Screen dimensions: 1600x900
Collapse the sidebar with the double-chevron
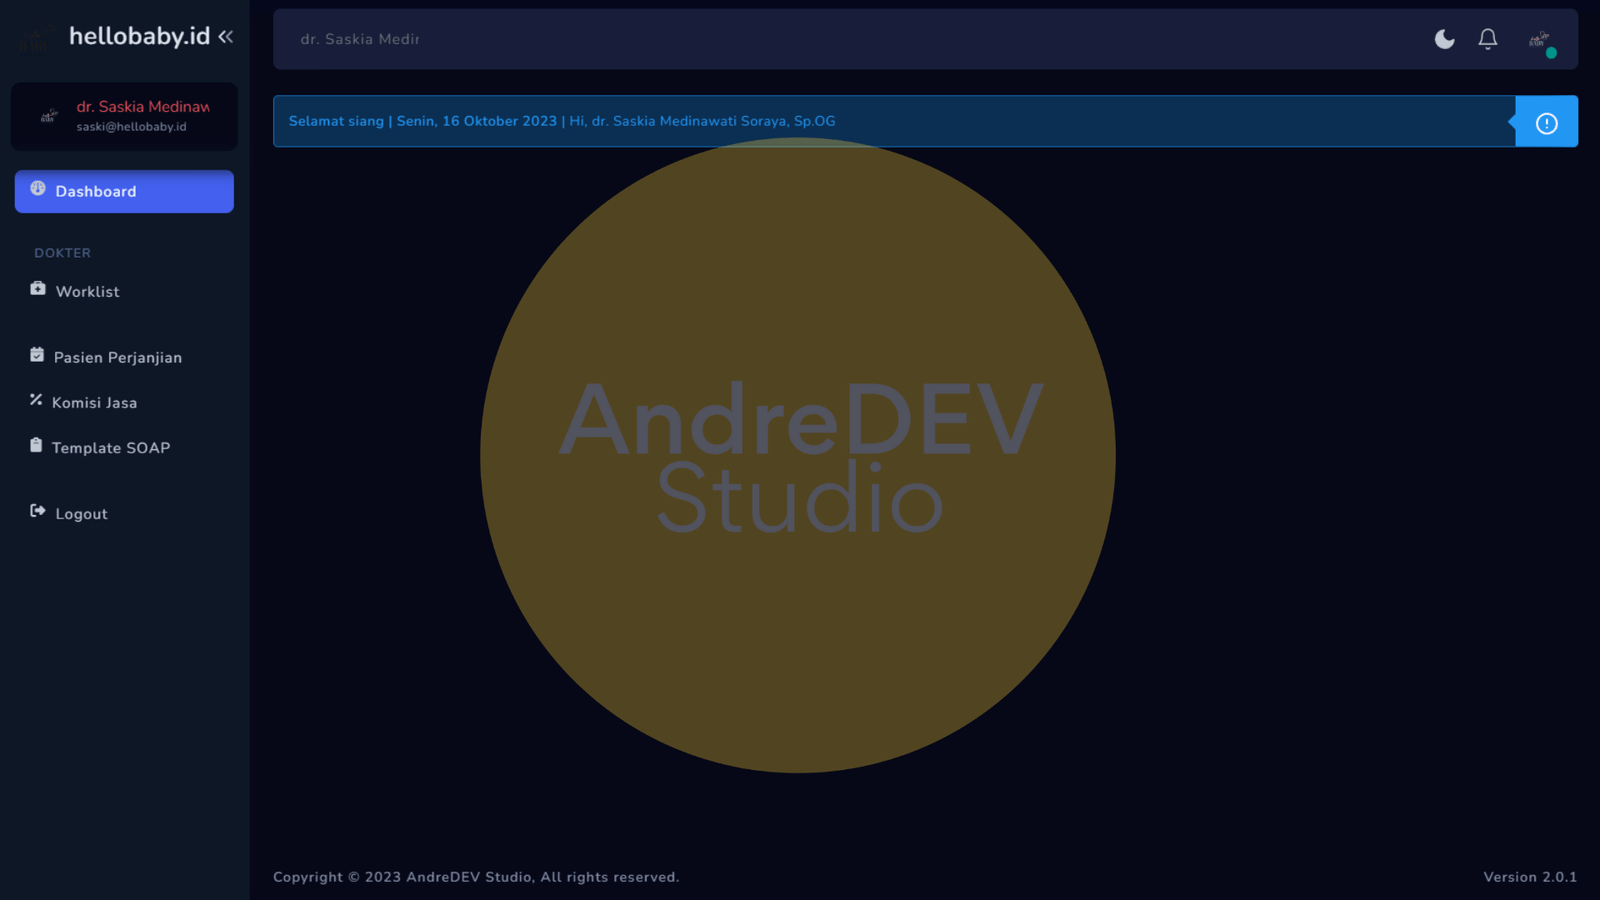pos(226,37)
